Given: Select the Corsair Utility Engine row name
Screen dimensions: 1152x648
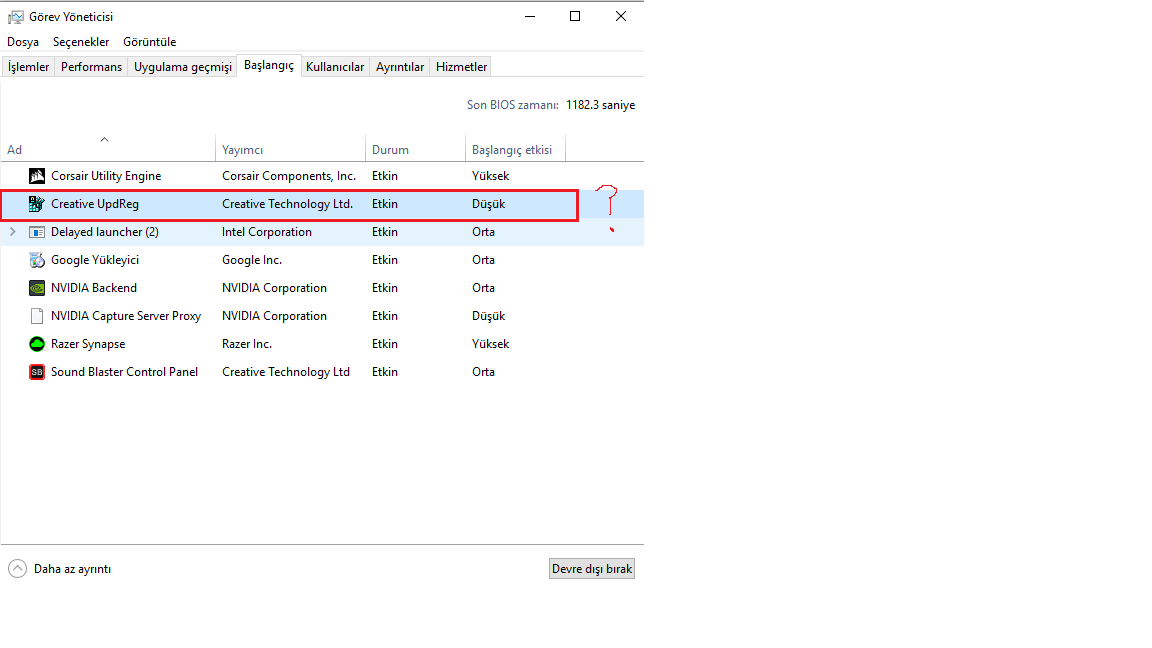Looking at the screenshot, I should pos(106,176).
